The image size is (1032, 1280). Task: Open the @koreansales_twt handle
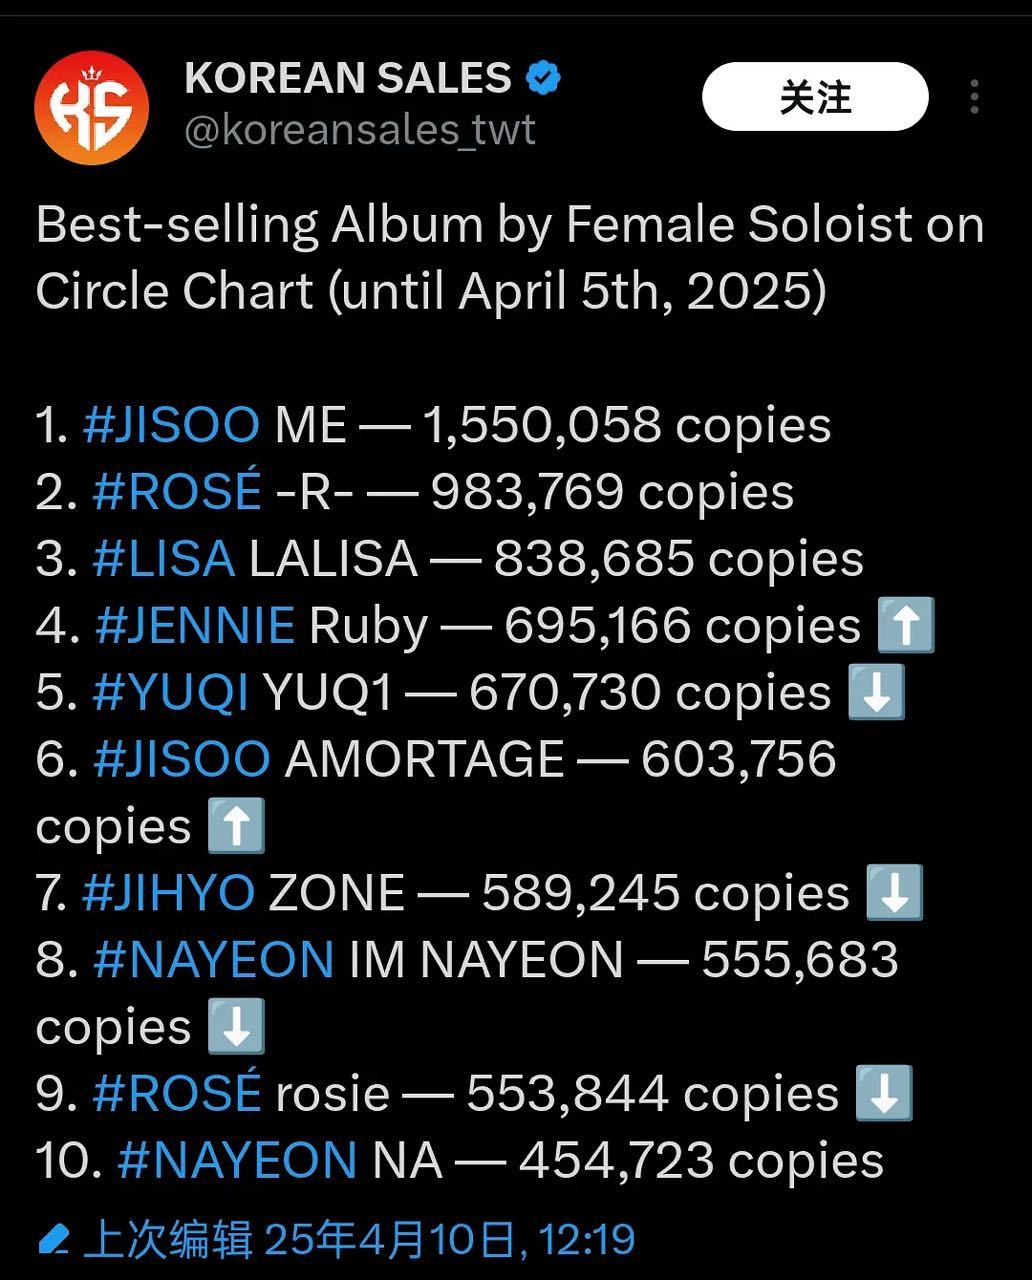(360, 130)
